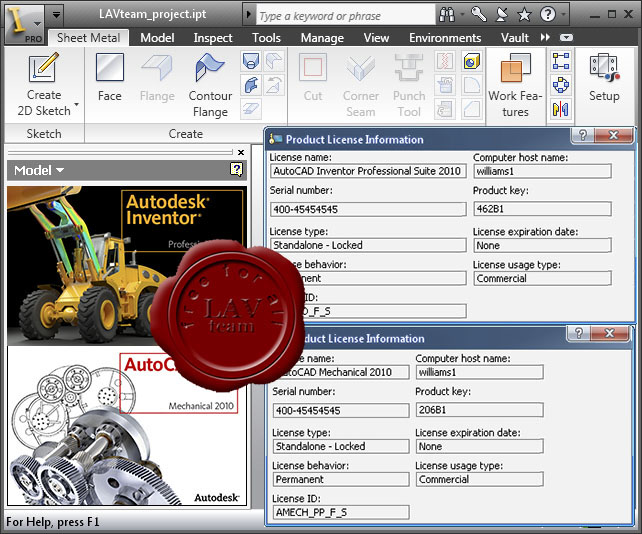Click the binoculars search icon
Screen dimensions: 642x534
point(446,15)
